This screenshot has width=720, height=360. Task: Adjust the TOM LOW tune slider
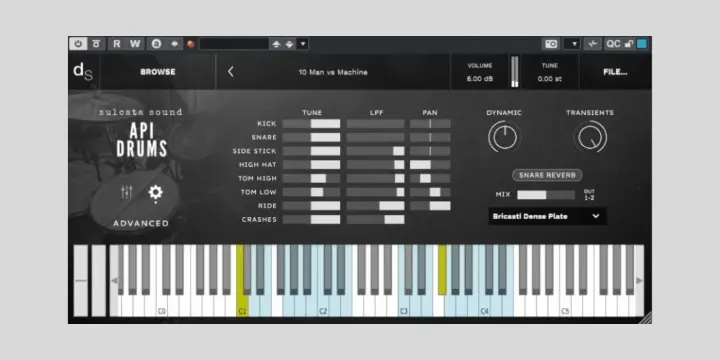coord(311,192)
